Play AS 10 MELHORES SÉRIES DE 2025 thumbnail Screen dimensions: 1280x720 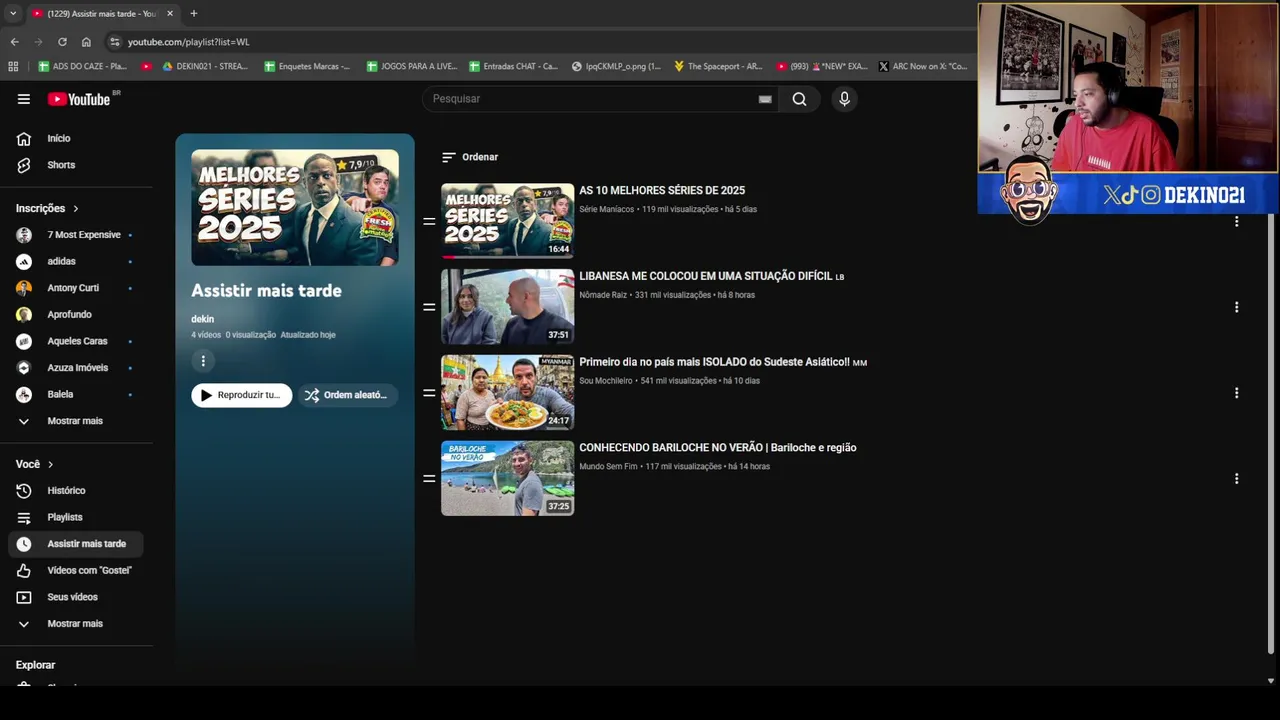(x=508, y=221)
